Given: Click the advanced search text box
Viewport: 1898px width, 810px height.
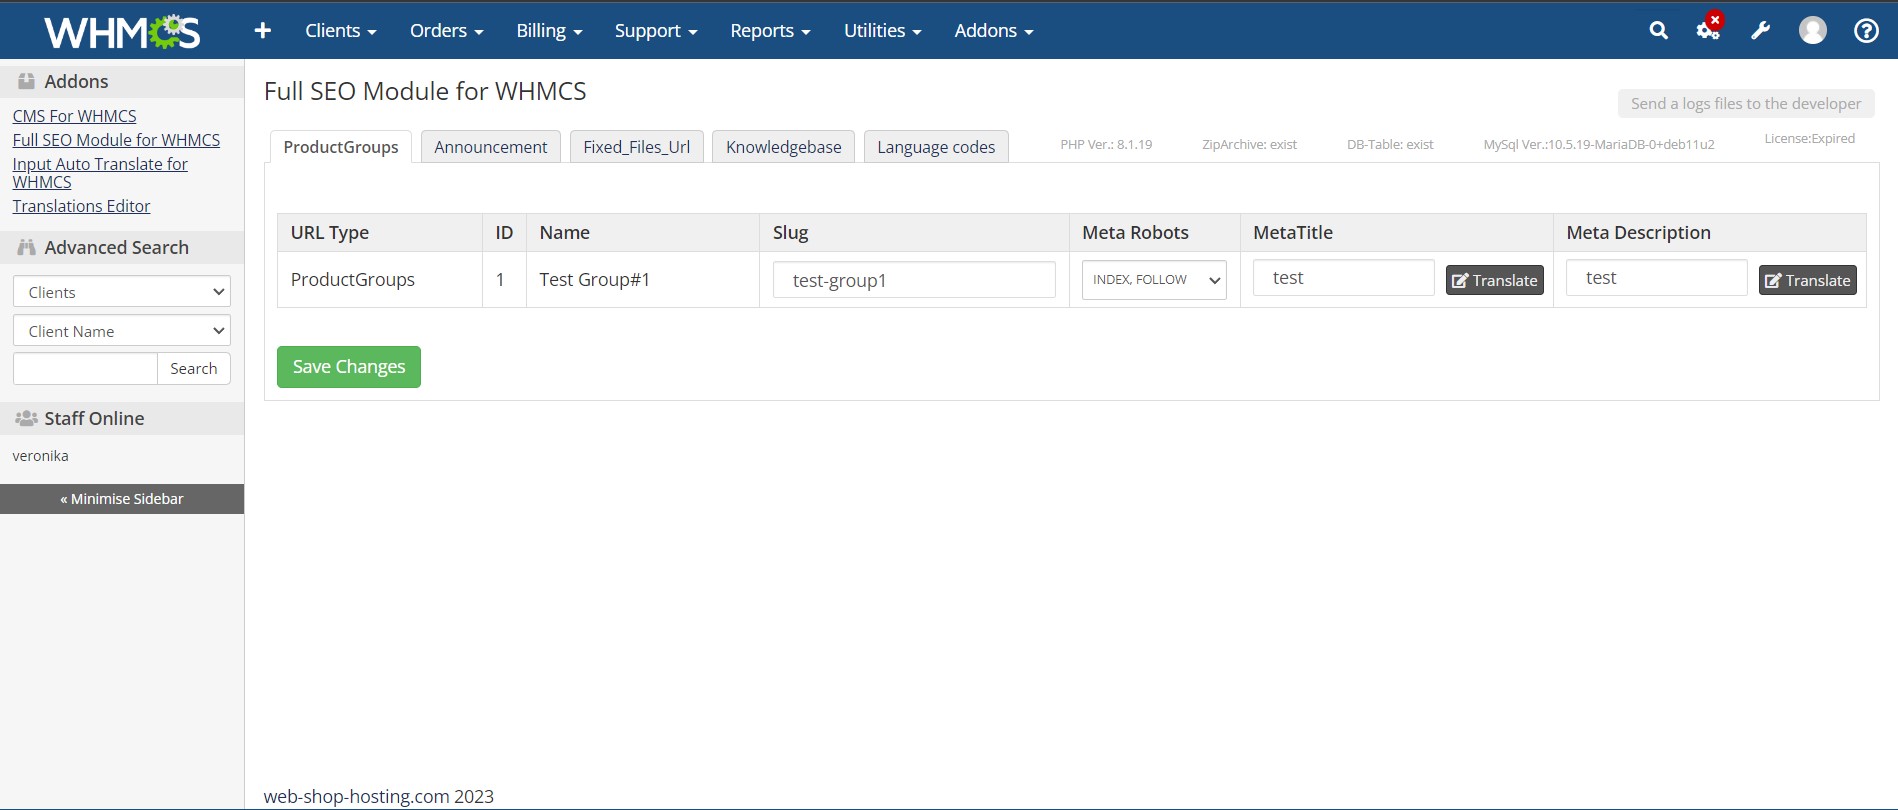Looking at the screenshot, I should pyautogui.click(x=85, y=368).
